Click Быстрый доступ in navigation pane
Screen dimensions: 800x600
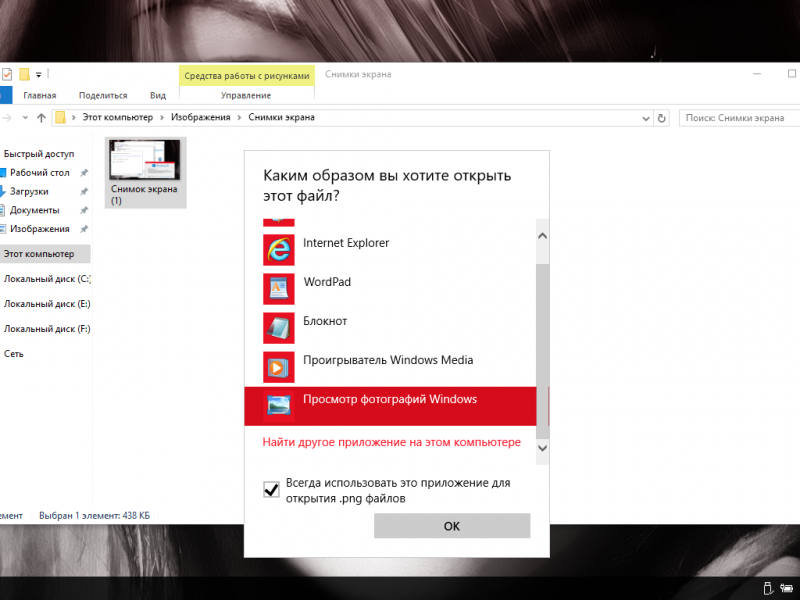click(x=39, y=154)
